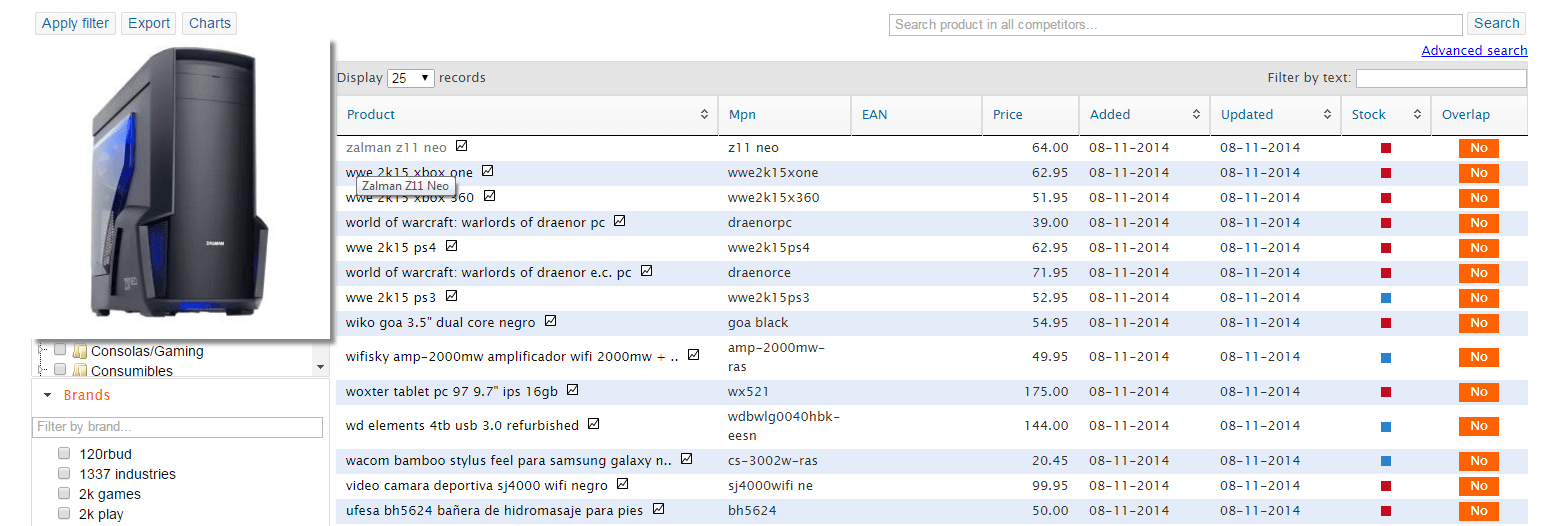
Task: Open chart icon beside warlords of draenor e.c. pc
Action: click(646, 271)
